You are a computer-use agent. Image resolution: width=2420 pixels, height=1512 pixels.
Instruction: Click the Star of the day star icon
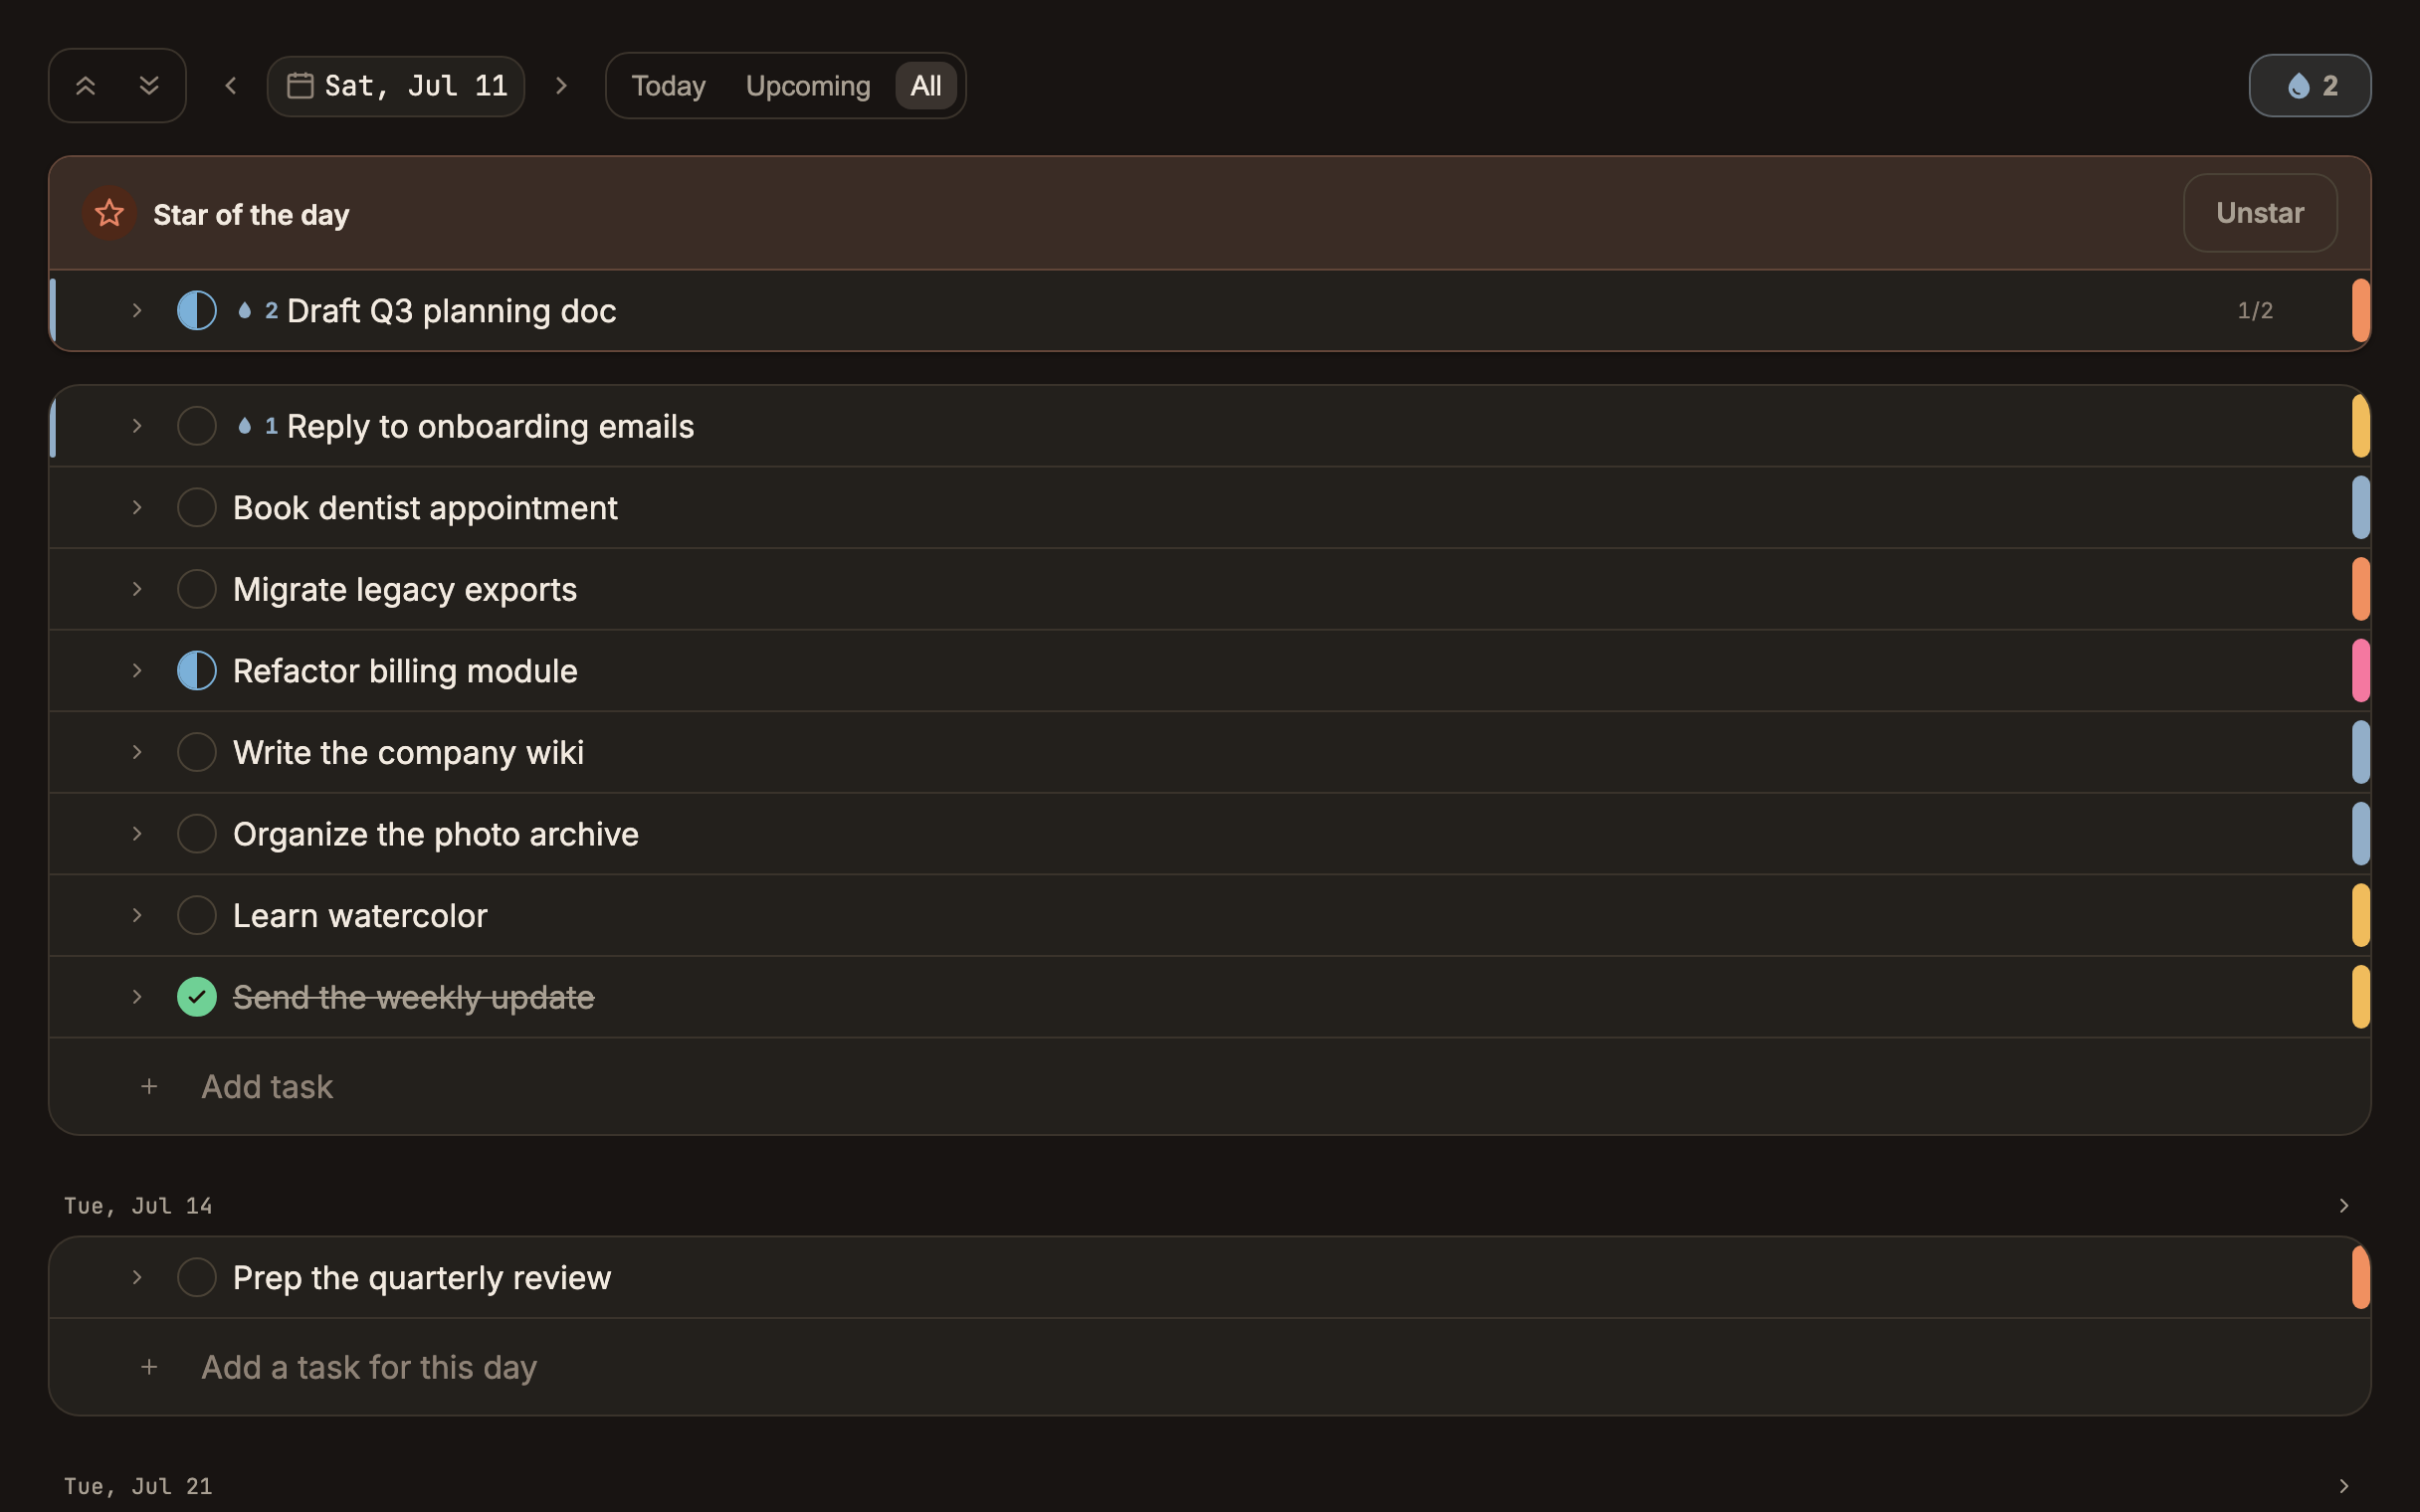click(109, 213)
